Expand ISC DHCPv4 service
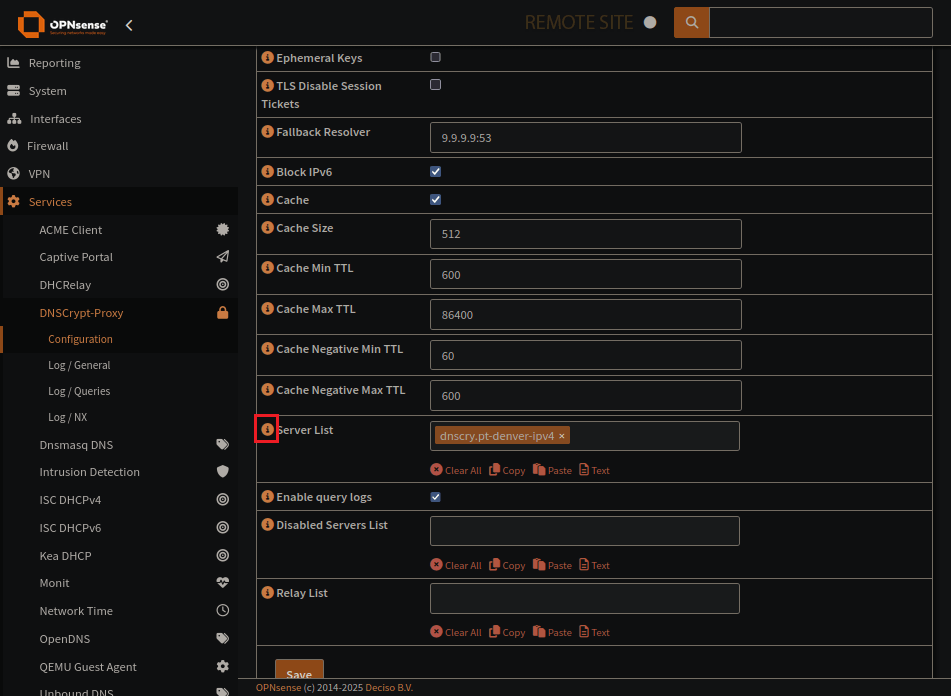The image size is (951, 696). pos(70,500)
